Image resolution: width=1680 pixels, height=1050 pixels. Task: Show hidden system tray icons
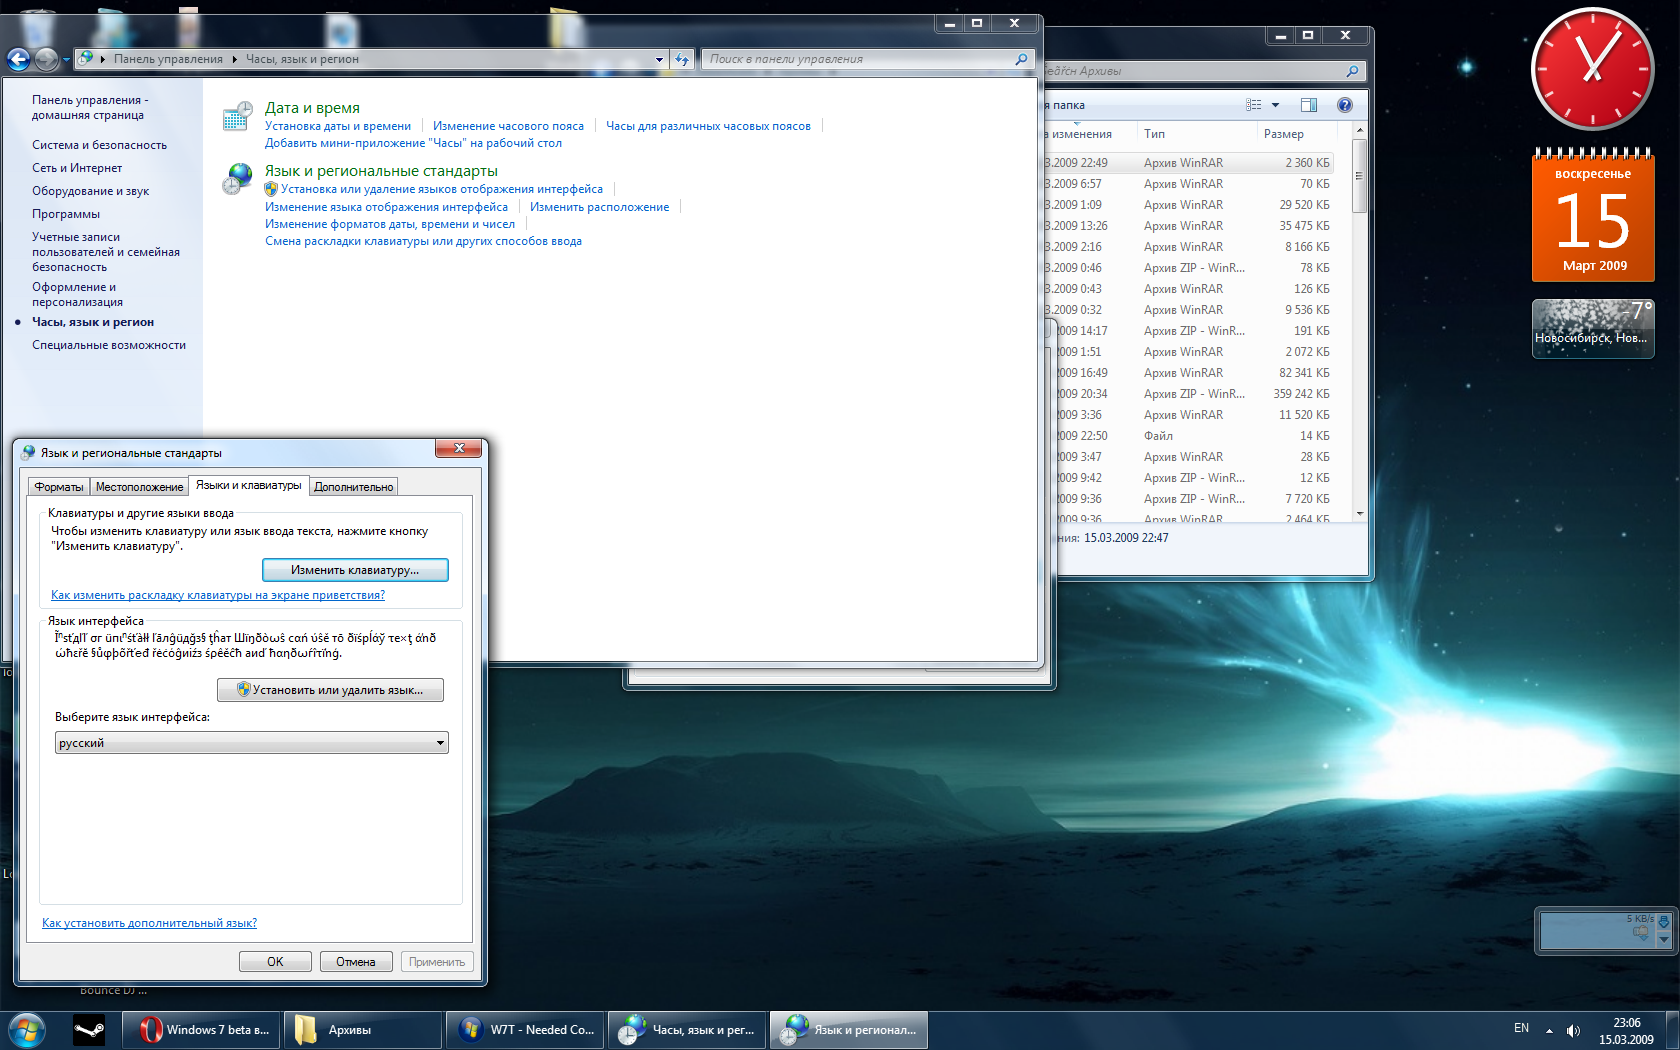(1549, 1030)
